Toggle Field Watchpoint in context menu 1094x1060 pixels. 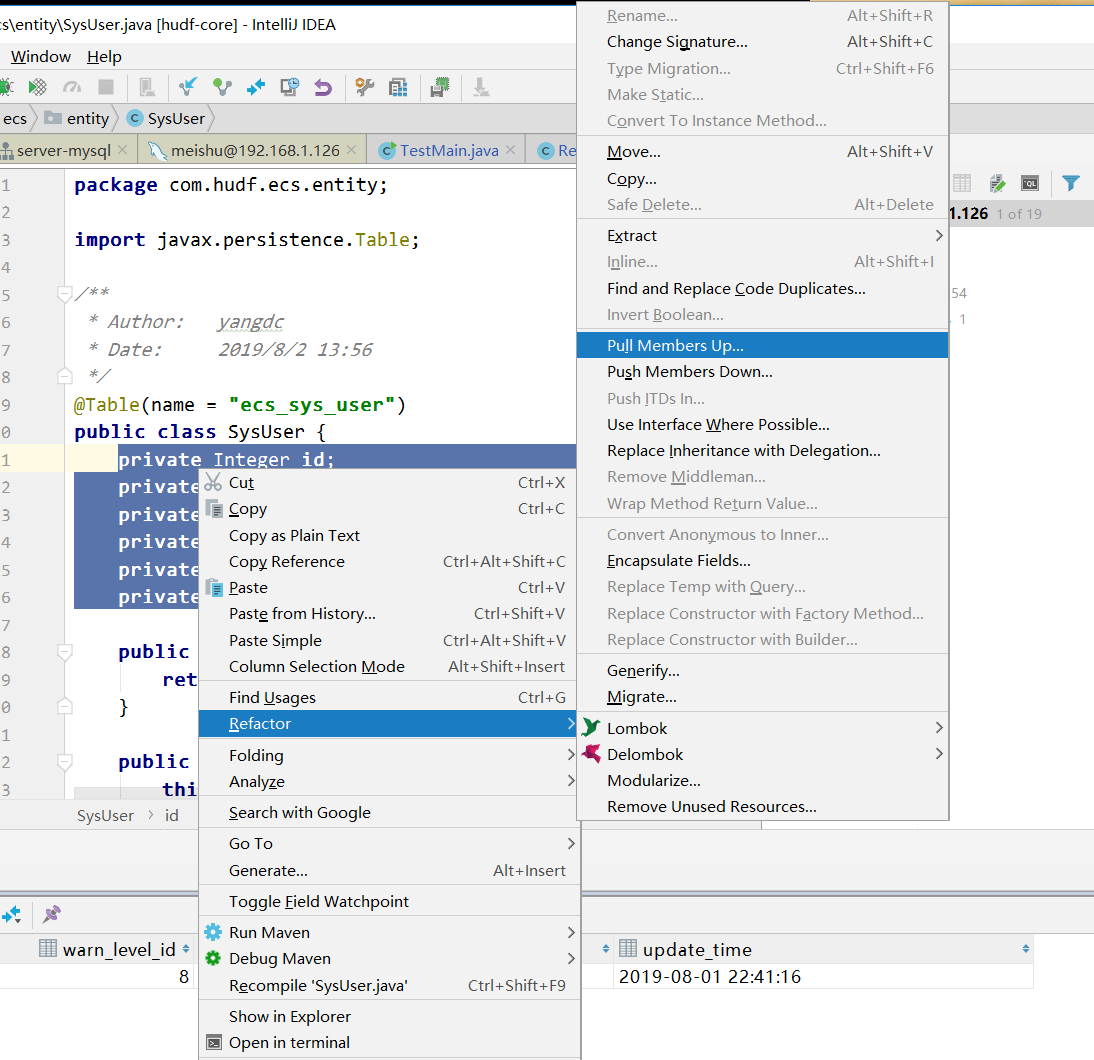point(319,901)
